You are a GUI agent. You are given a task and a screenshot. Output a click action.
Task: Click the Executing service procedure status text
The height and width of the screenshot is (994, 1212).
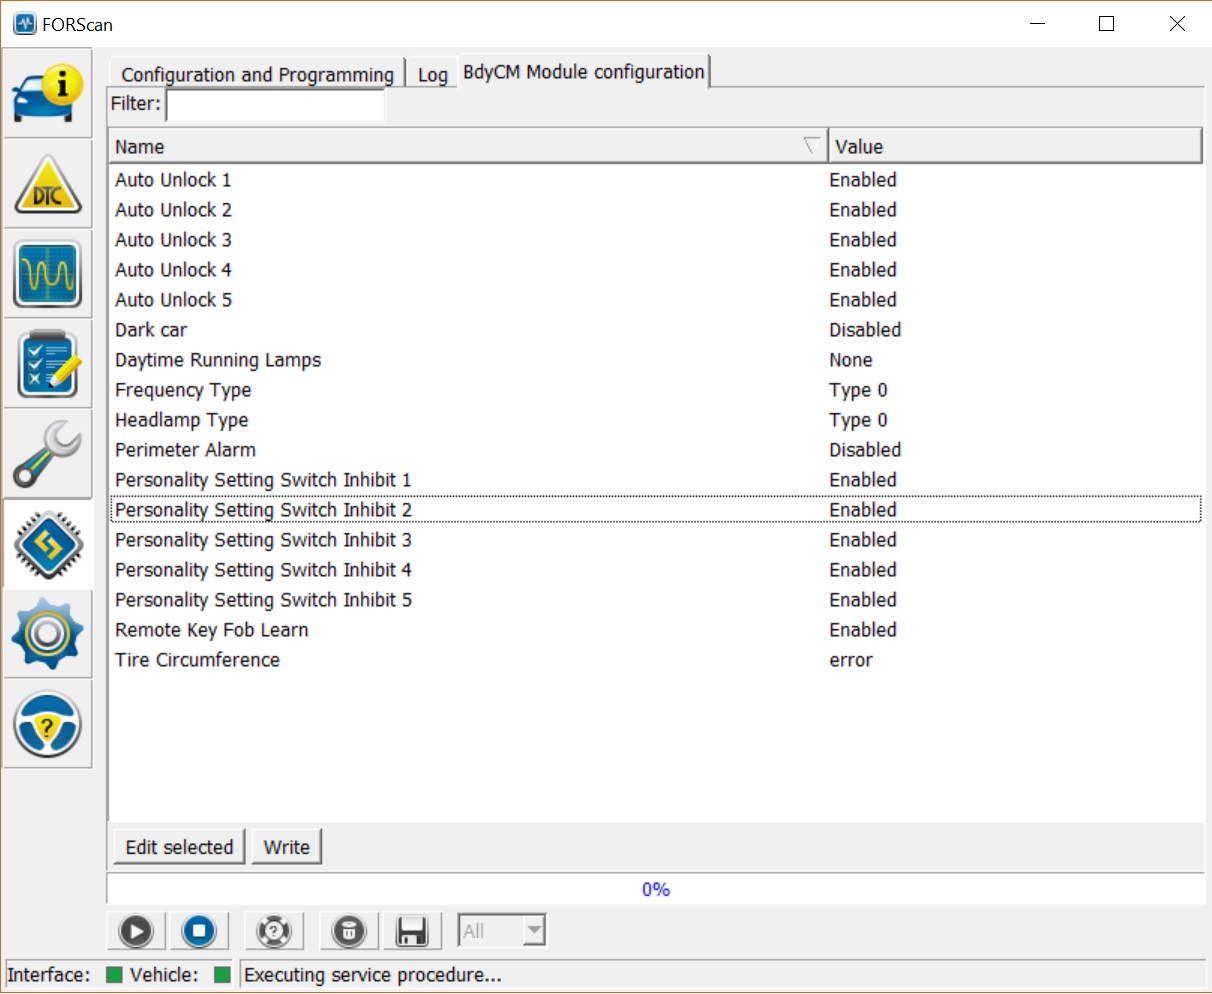click(x=373, y=975)
